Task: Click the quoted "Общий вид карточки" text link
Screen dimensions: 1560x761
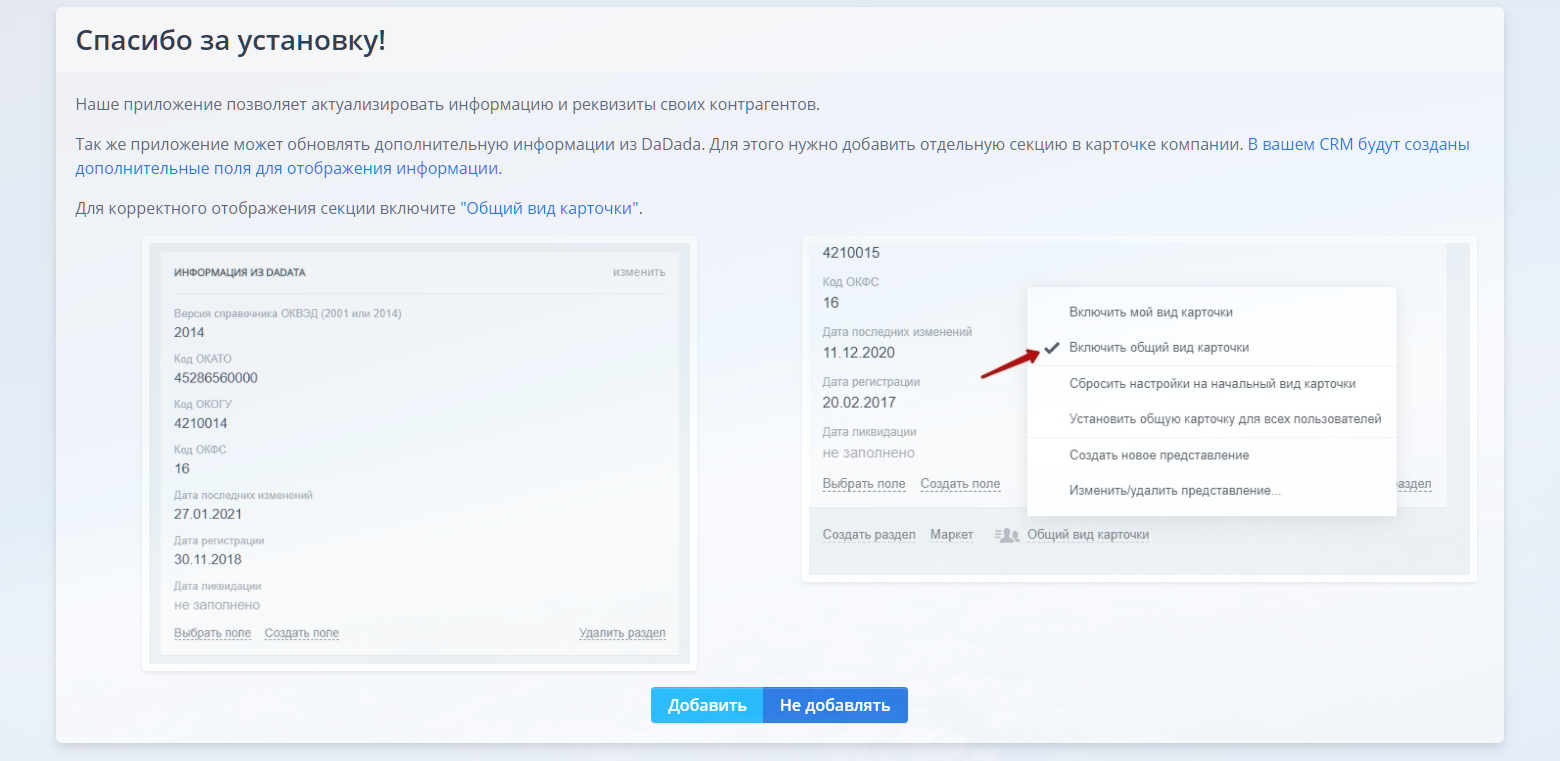Action: tap(550, 208)
